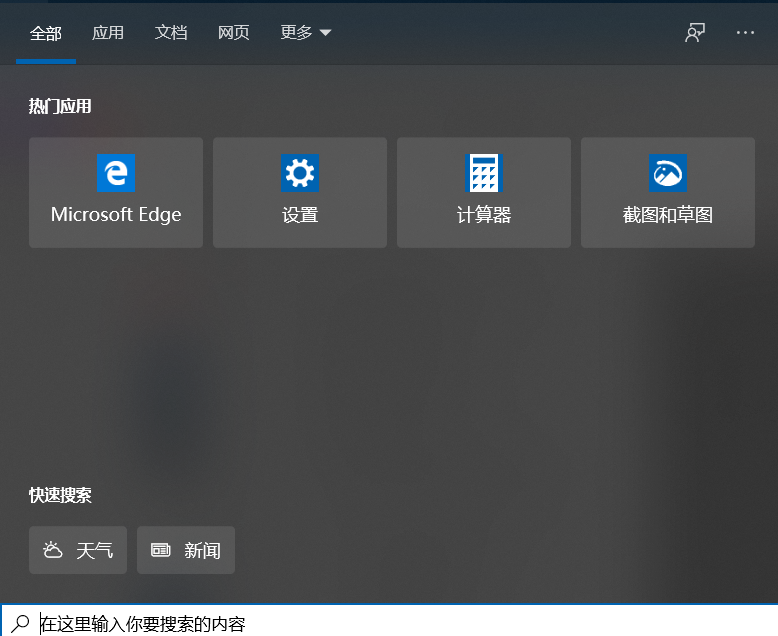The width and height of the screenshot is (778, 636).
Task: Click the 快速搜索 heading
Action: pos(60,495)
